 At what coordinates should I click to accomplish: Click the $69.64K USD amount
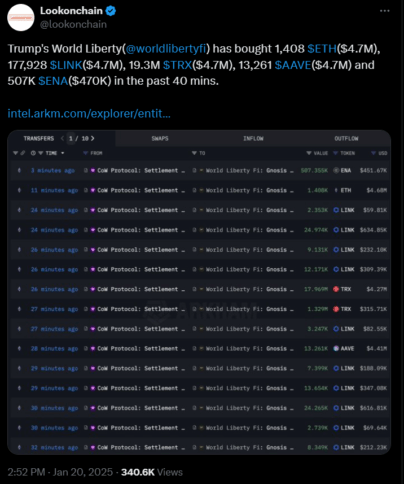tap(375, 428)
